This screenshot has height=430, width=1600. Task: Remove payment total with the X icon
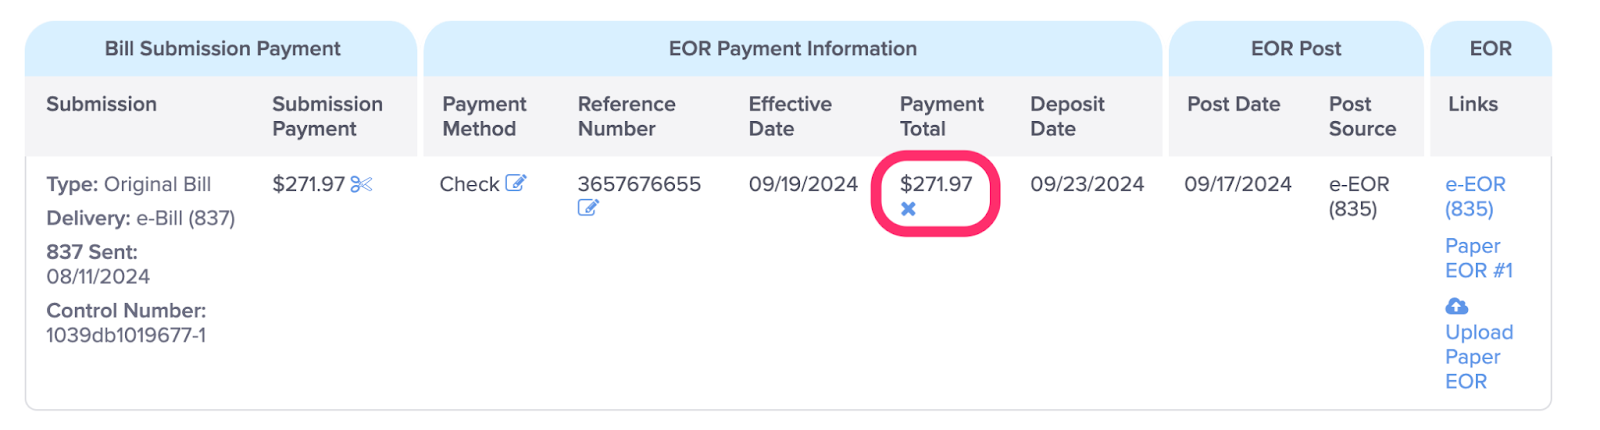click(x=908, y=209)
